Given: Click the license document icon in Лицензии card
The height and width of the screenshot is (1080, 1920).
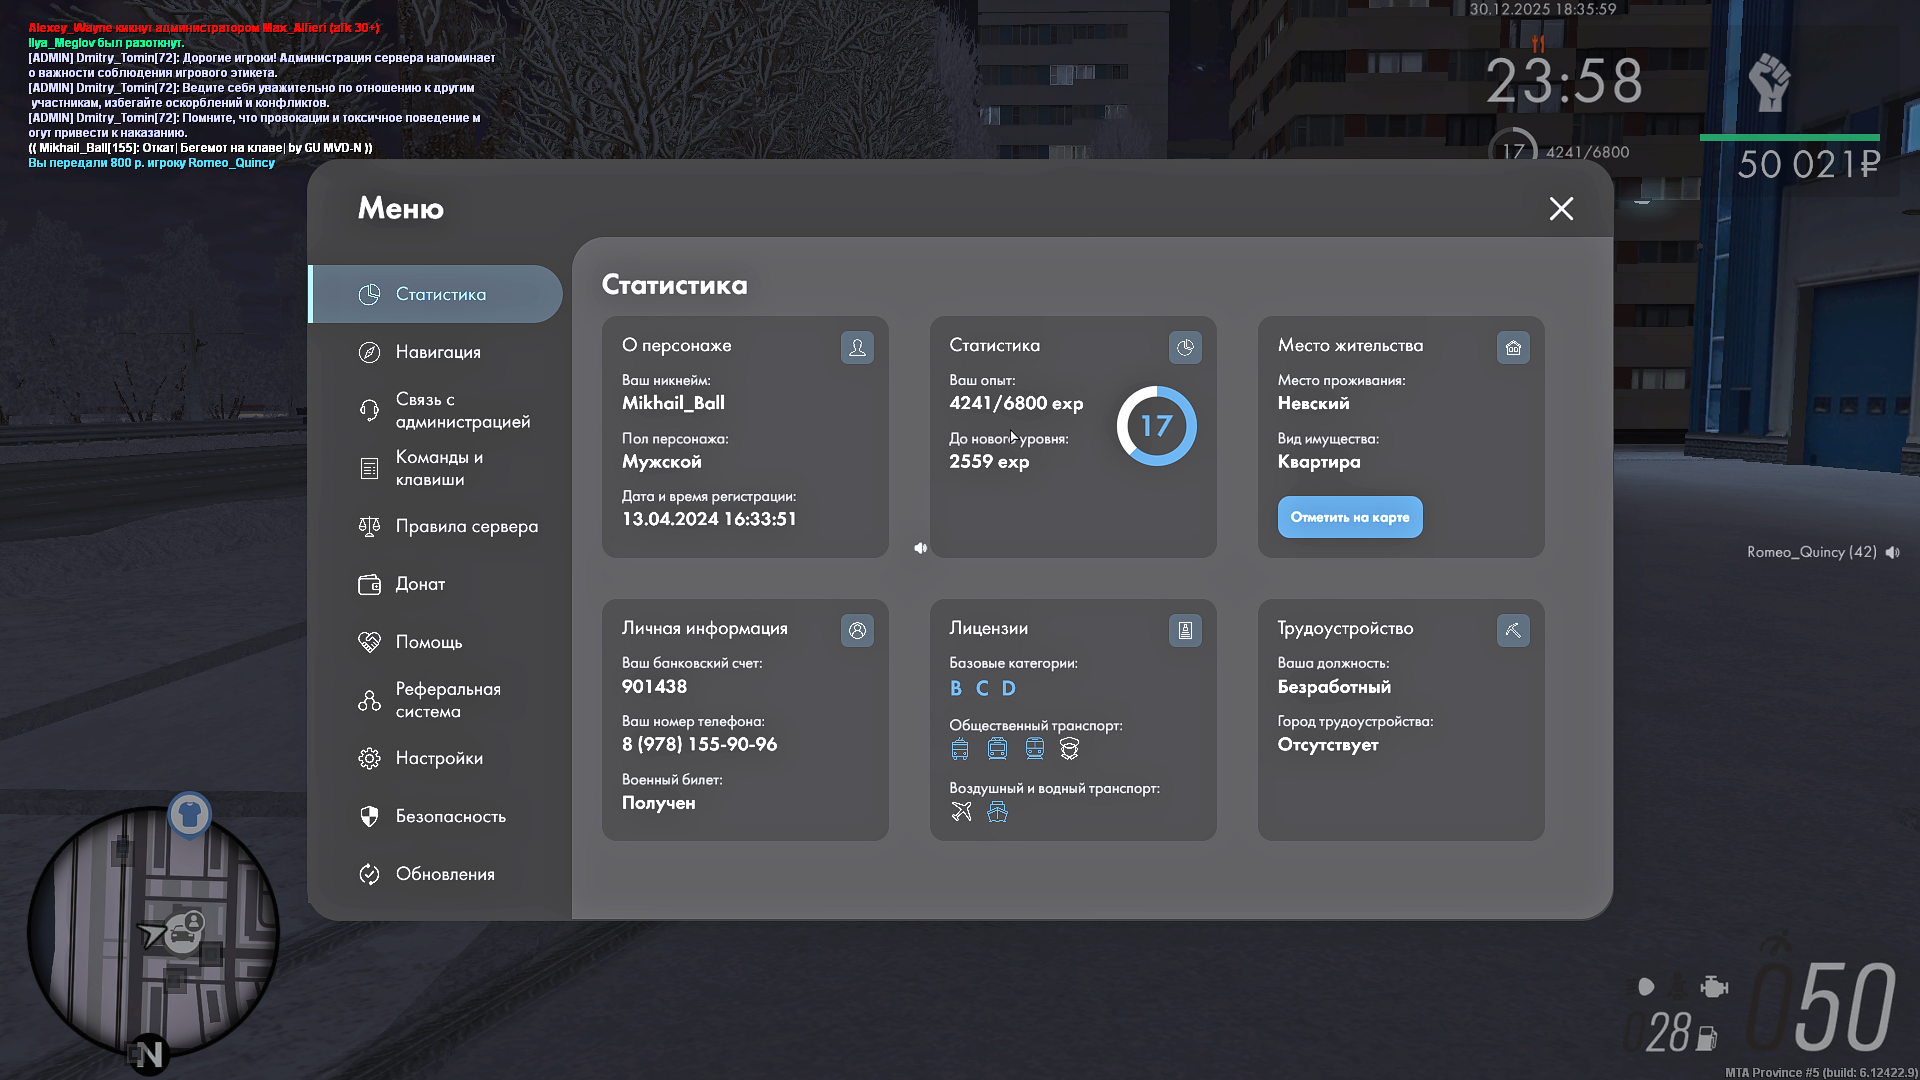Looking at the screenshot, I should (x=1185, y=631).
